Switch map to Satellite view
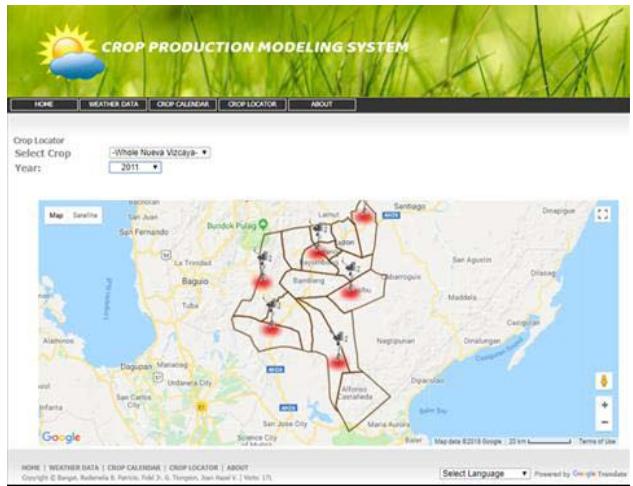 coord(85,215)
